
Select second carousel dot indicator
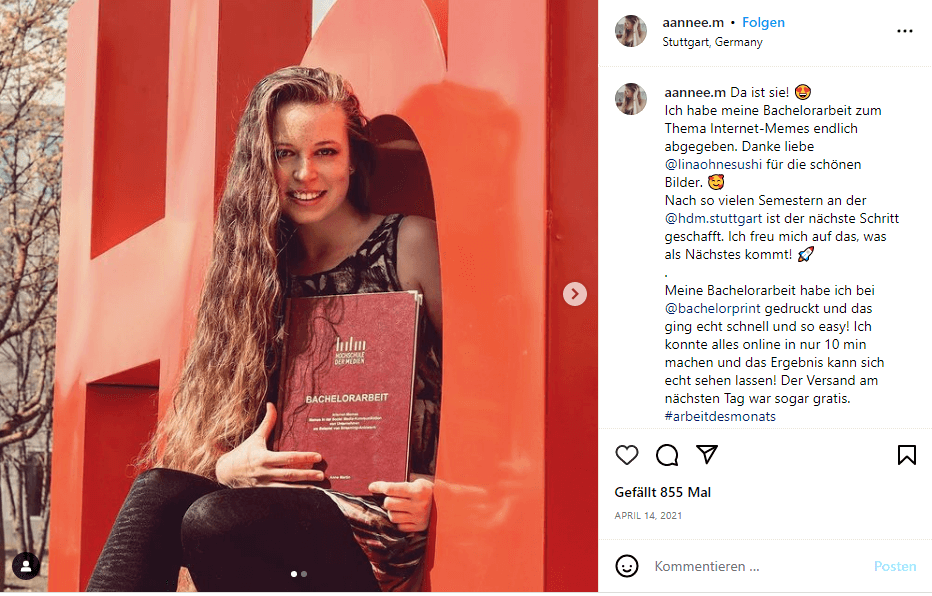(x=304, y=574)
